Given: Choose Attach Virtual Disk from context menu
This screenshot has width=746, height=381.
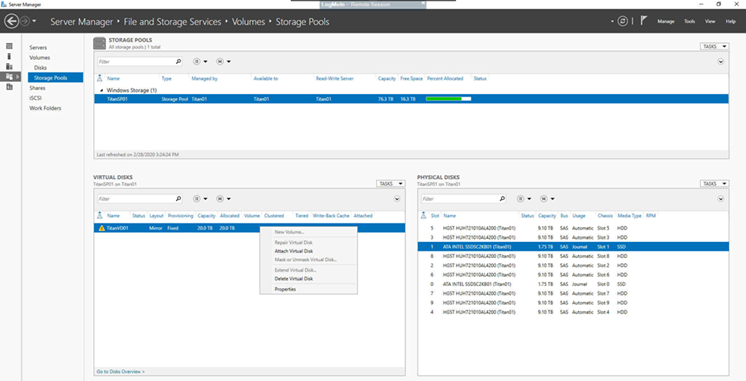Looking at the screenshot, I should point(308,251).
